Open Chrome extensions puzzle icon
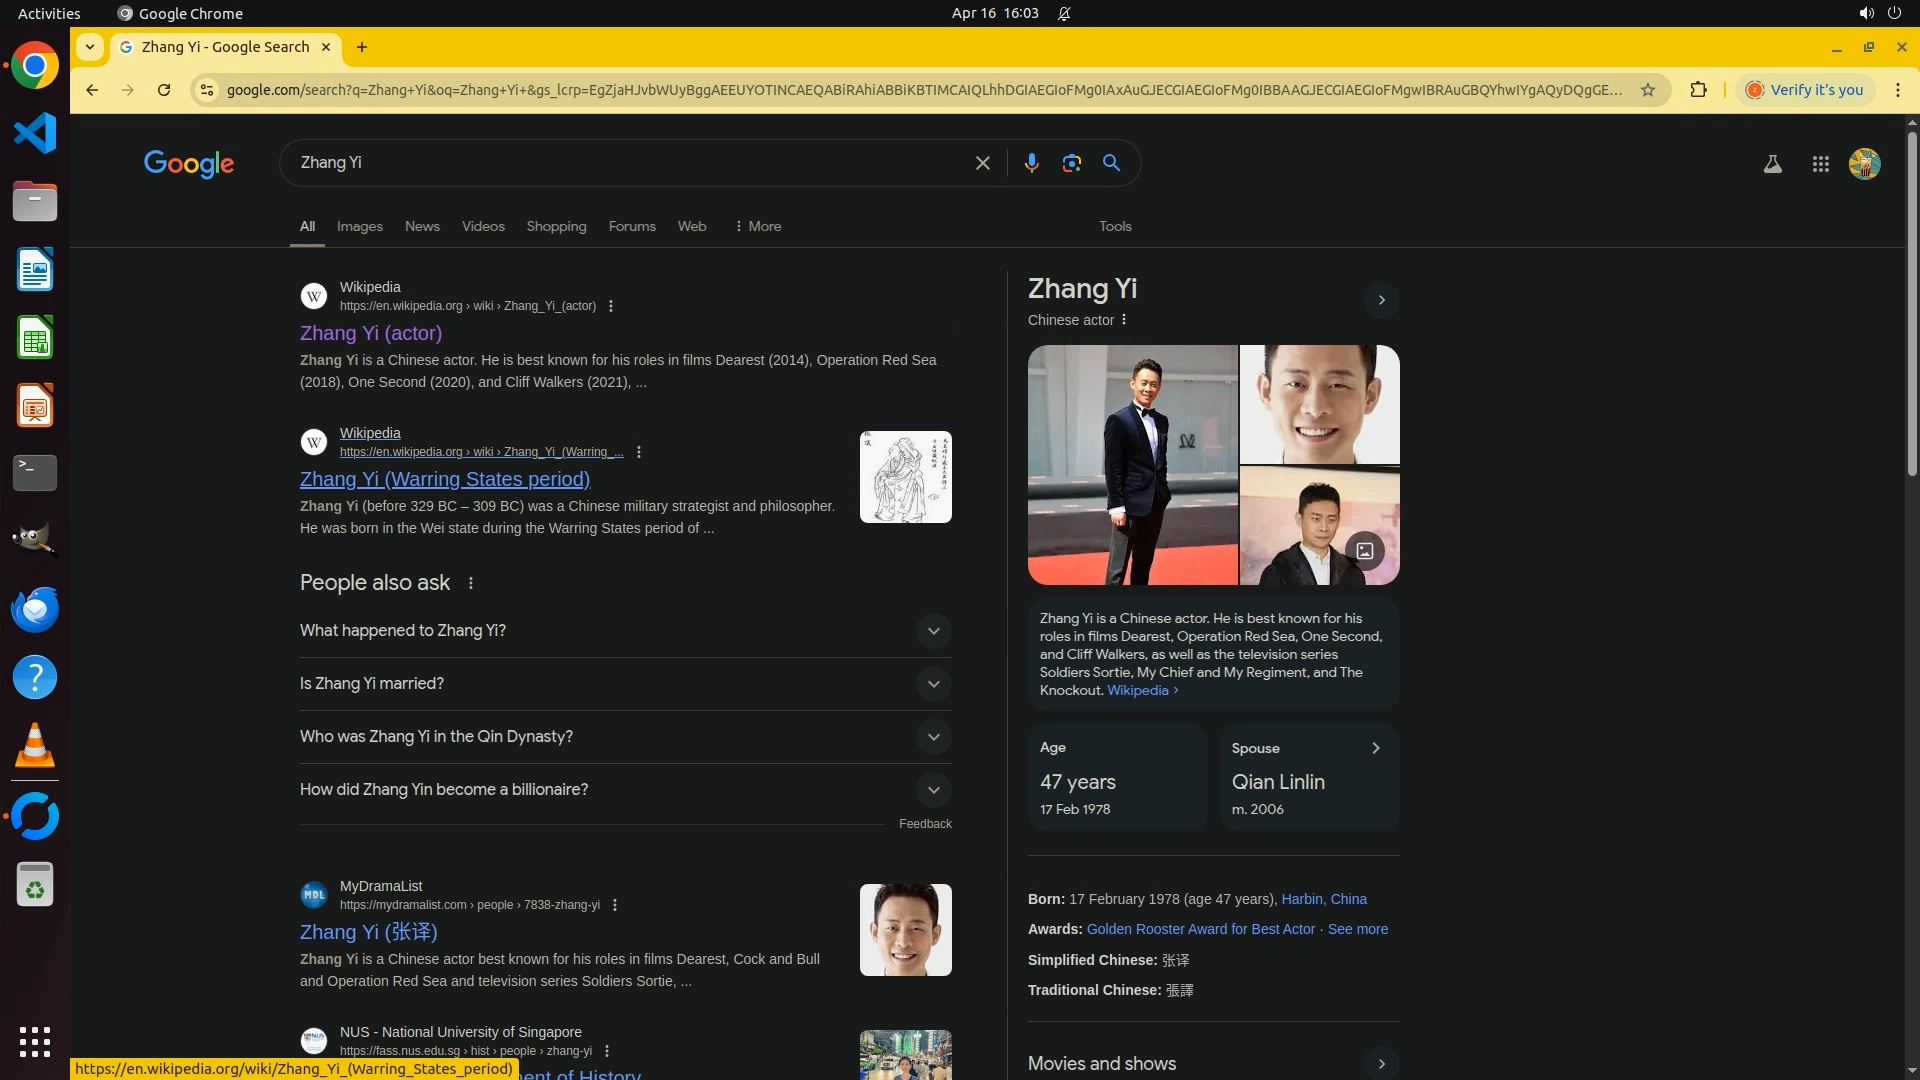Image resolution: width=1920 pixels, height=1080 pixels. pos(1698,90)
